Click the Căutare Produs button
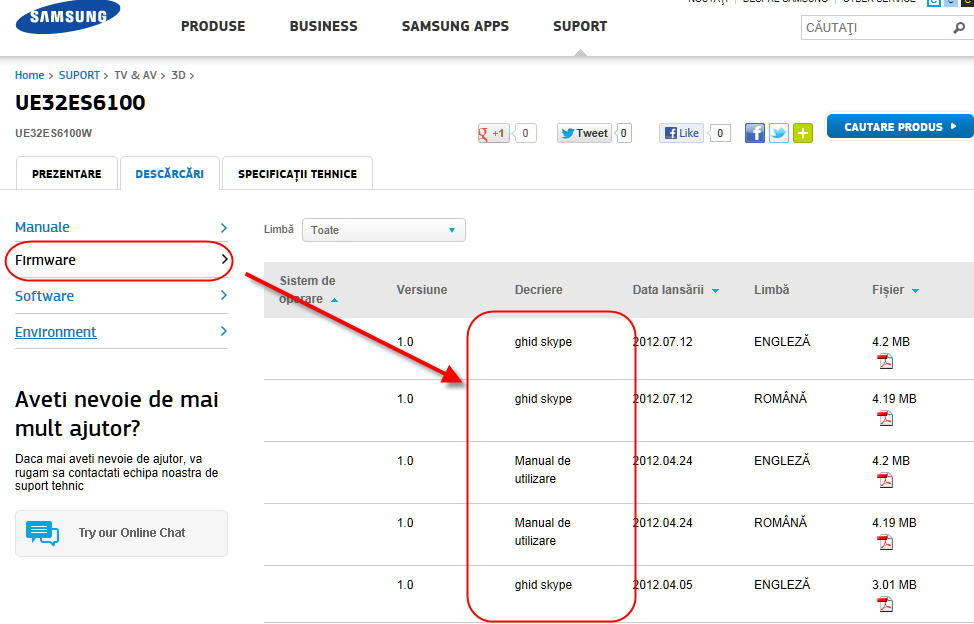The image size is (974, 624). (x=900, y=127)
